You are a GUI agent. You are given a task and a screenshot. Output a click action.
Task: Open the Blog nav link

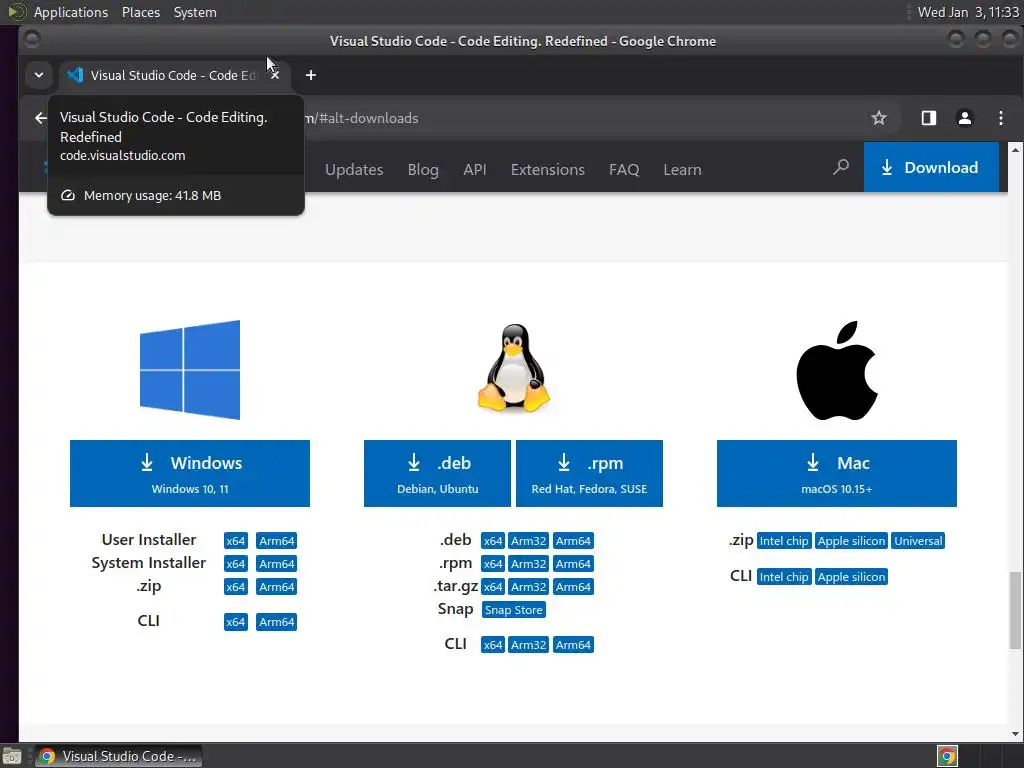[x=423, y=170]
